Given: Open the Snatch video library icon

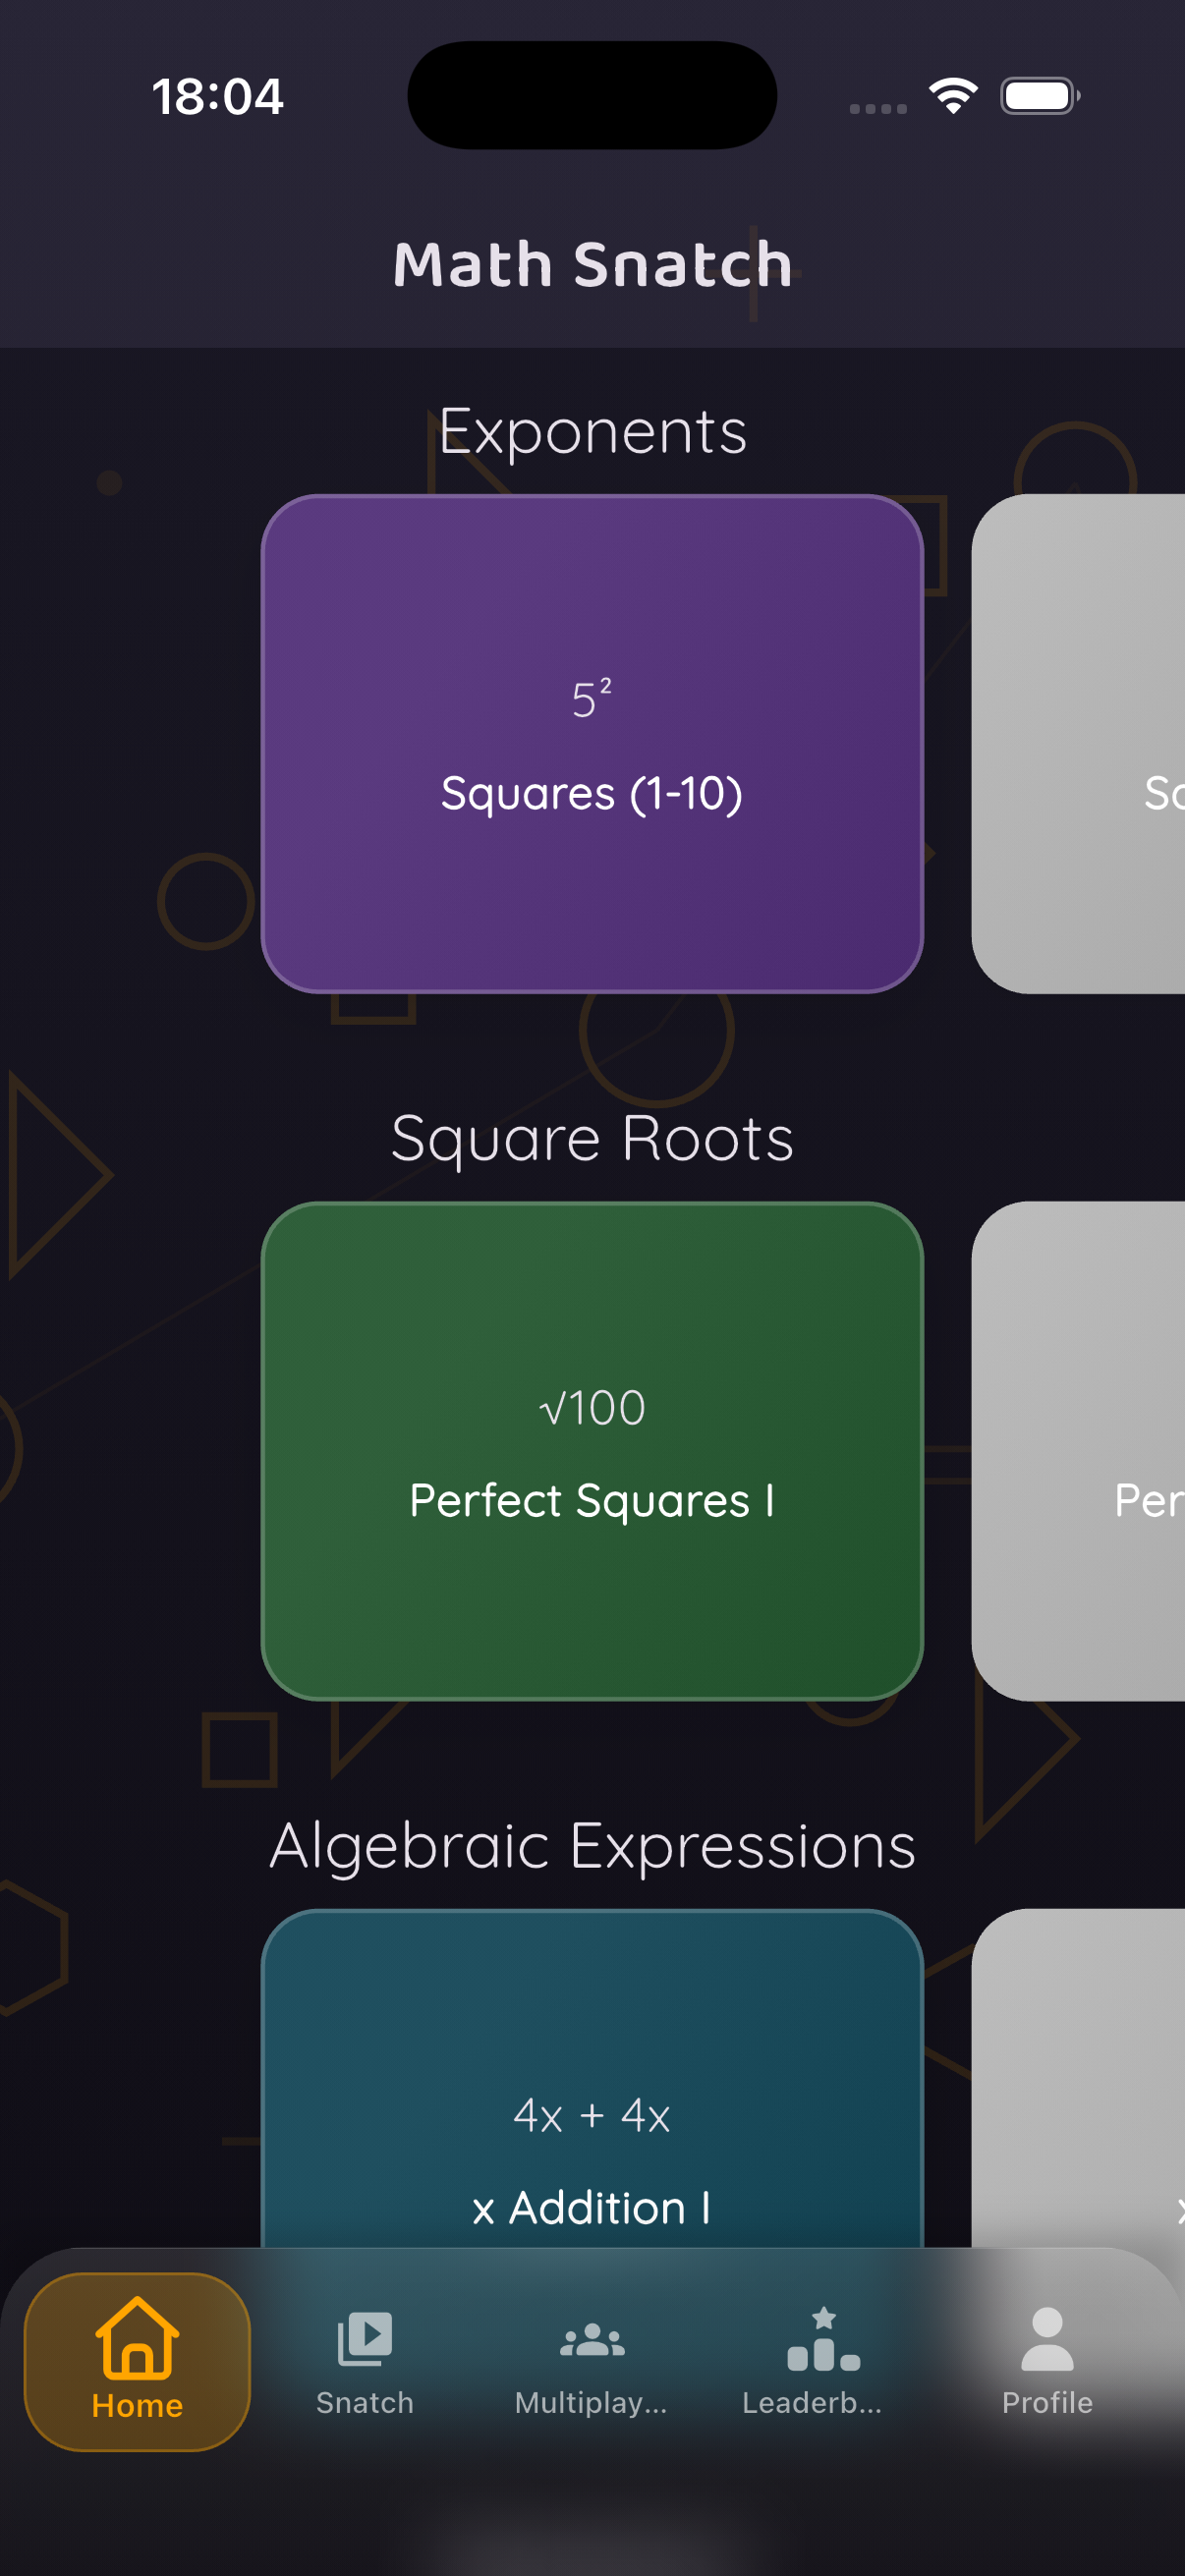Looking at the screenshot, I should (x=365, y=2339).
